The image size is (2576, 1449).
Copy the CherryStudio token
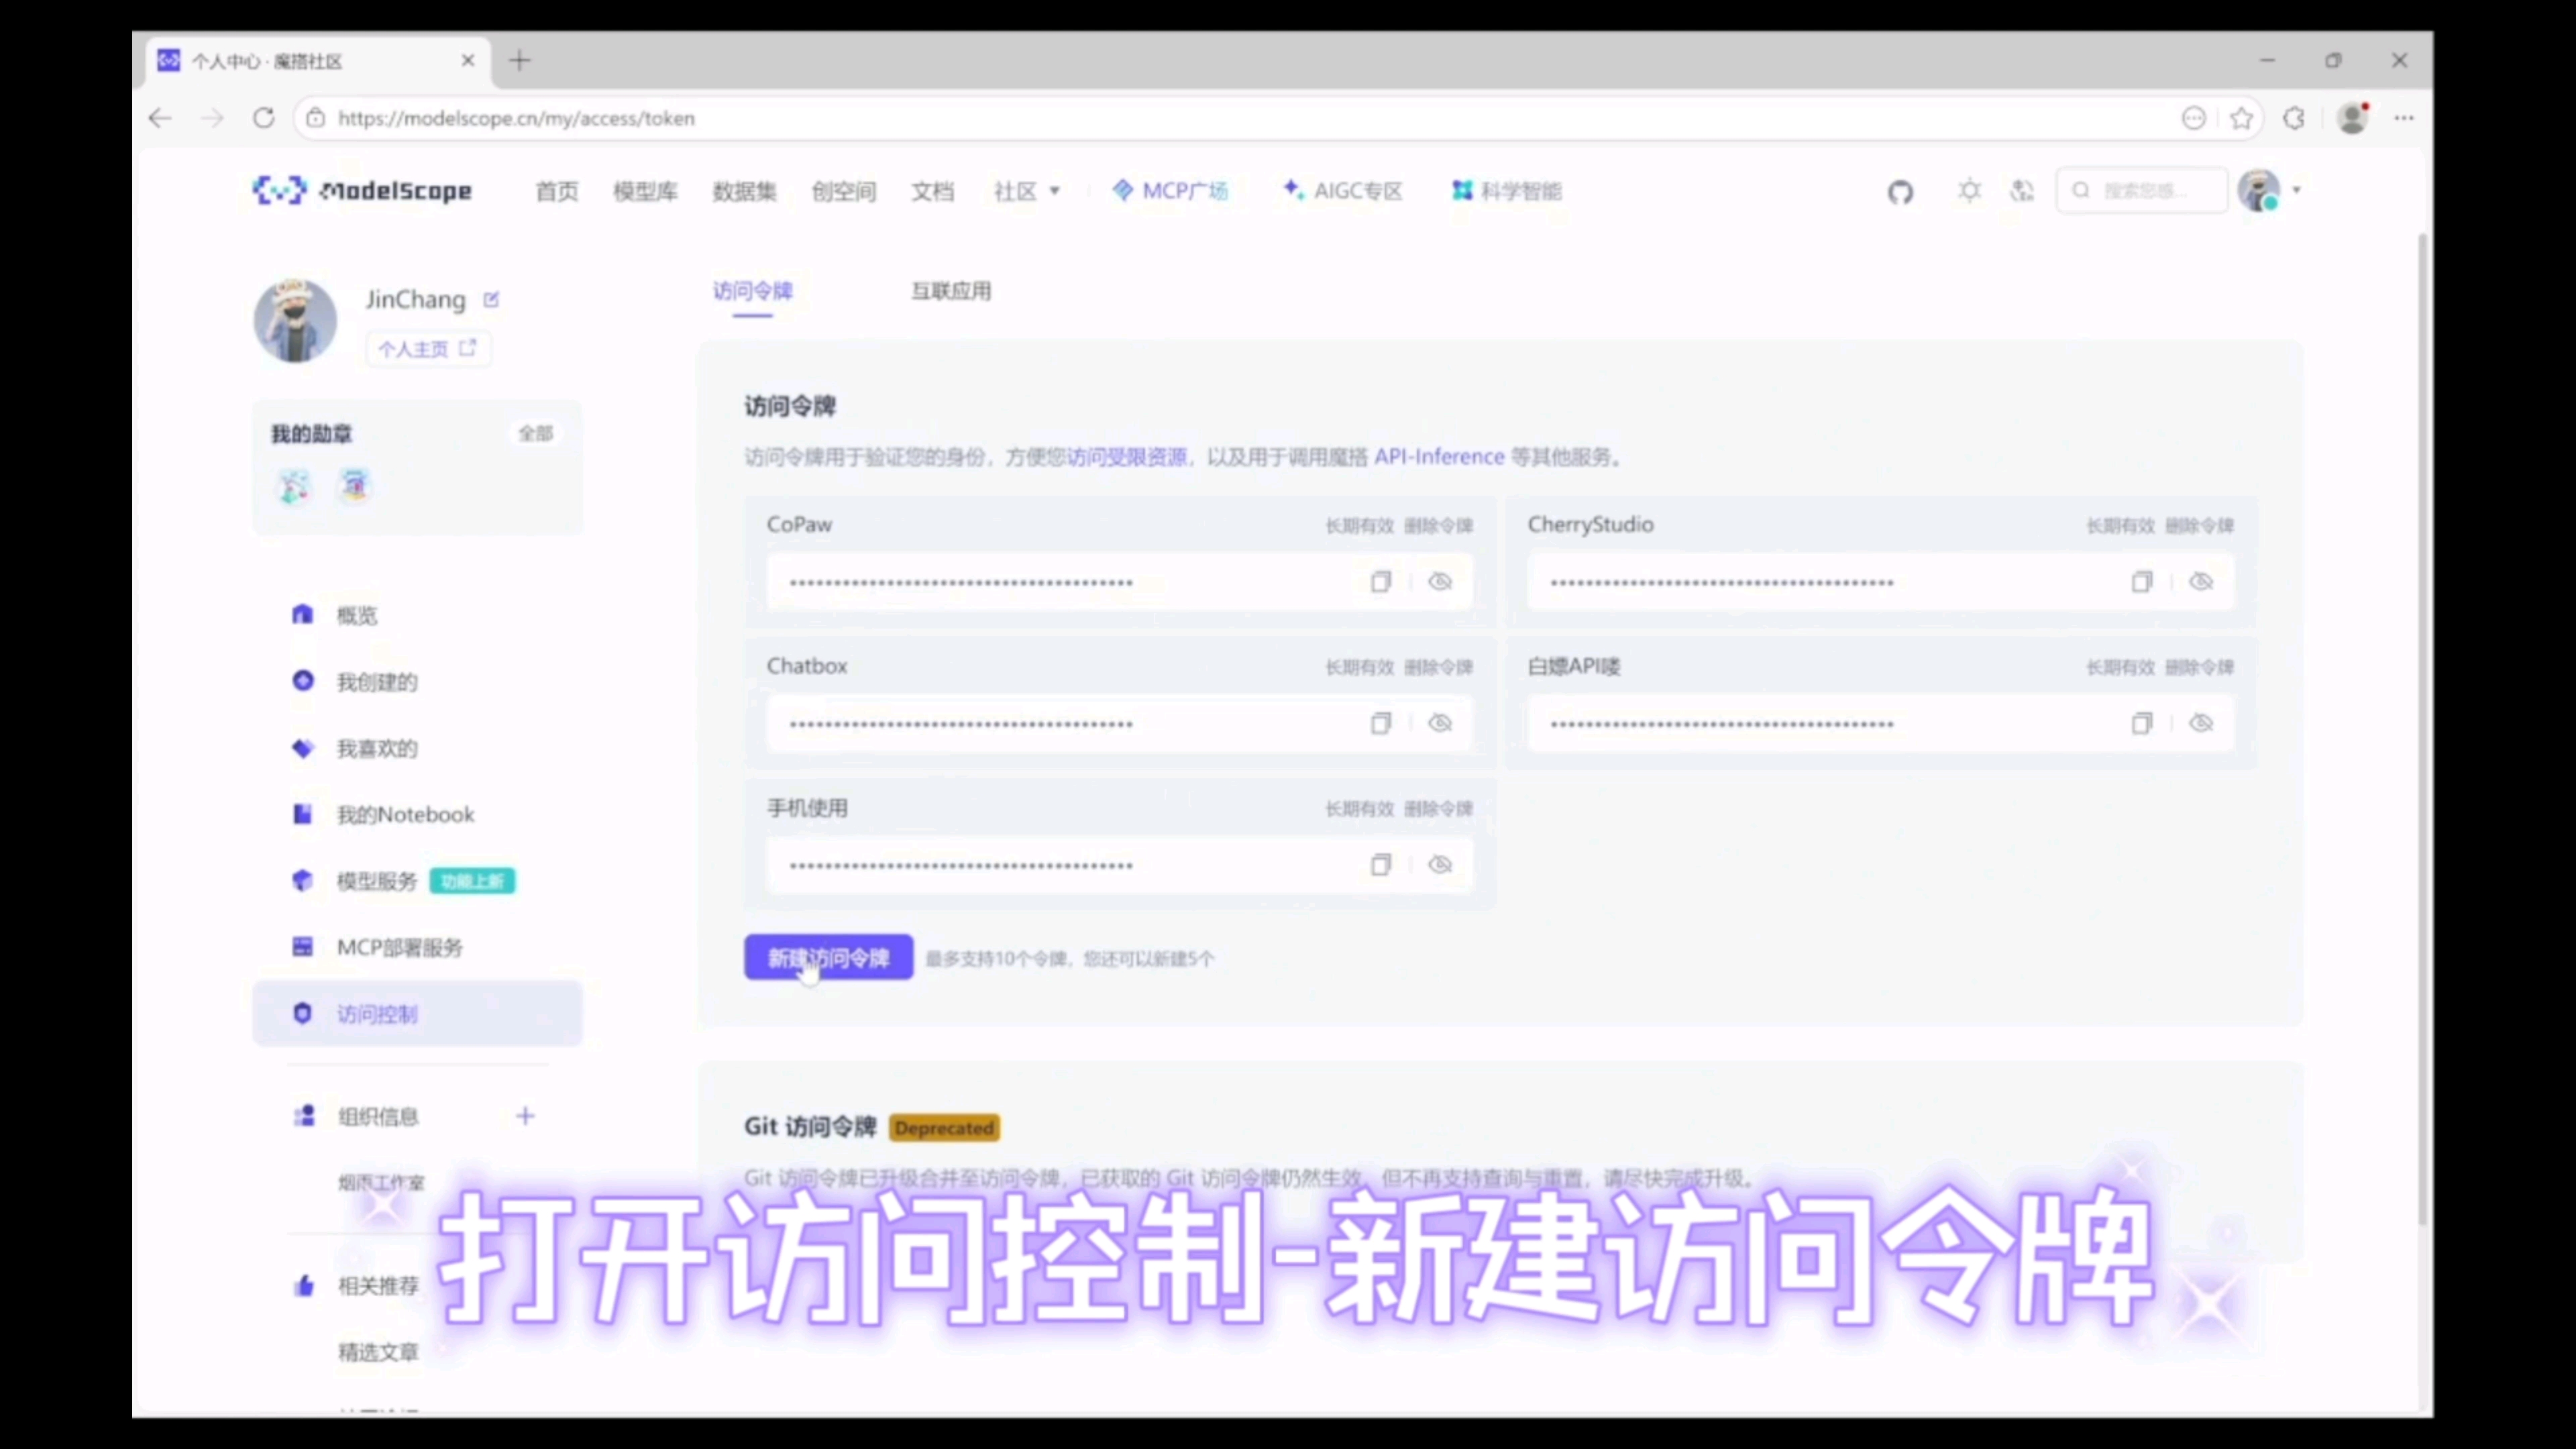pyautogui.click(x=2141, y=582)
